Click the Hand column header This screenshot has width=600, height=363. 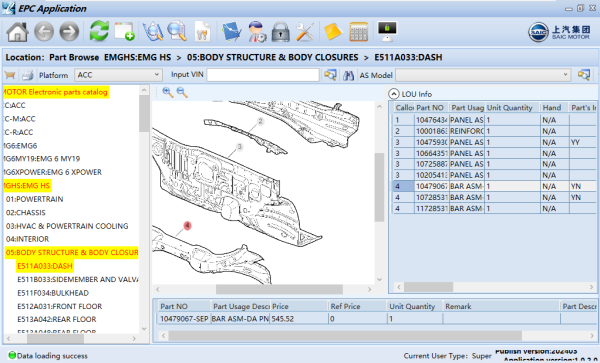[554, 107]
